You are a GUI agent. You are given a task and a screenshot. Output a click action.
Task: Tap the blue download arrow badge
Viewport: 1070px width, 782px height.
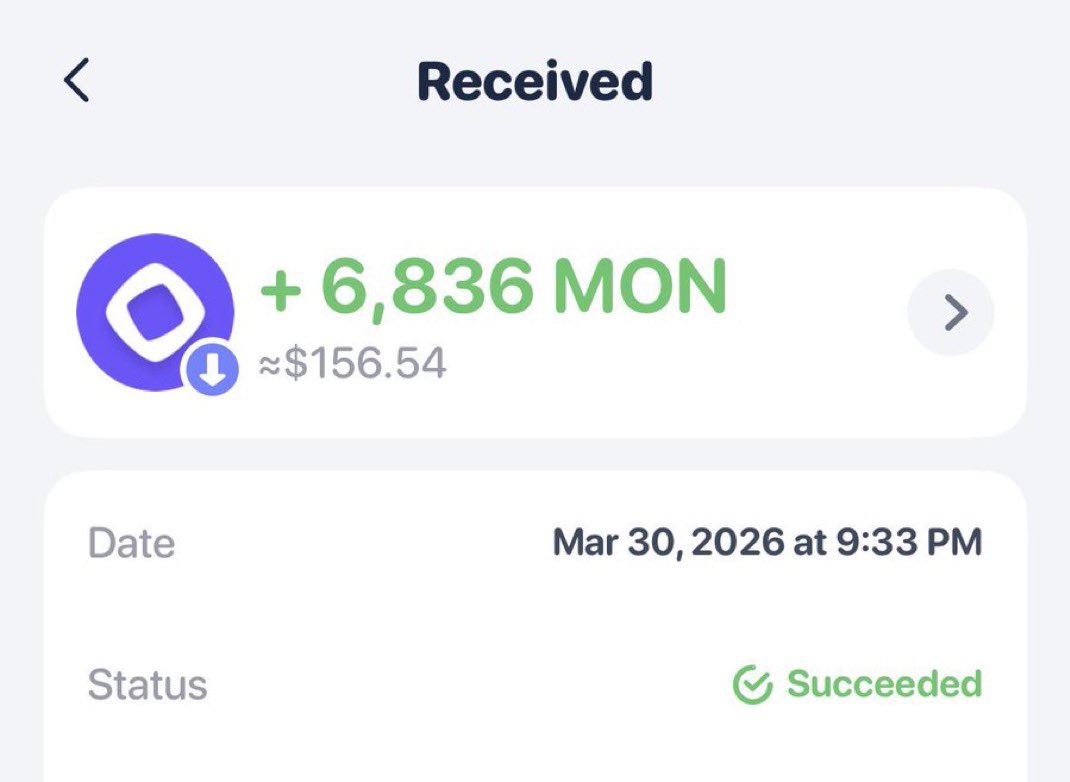pyautogui.click(x=210, y=371)
